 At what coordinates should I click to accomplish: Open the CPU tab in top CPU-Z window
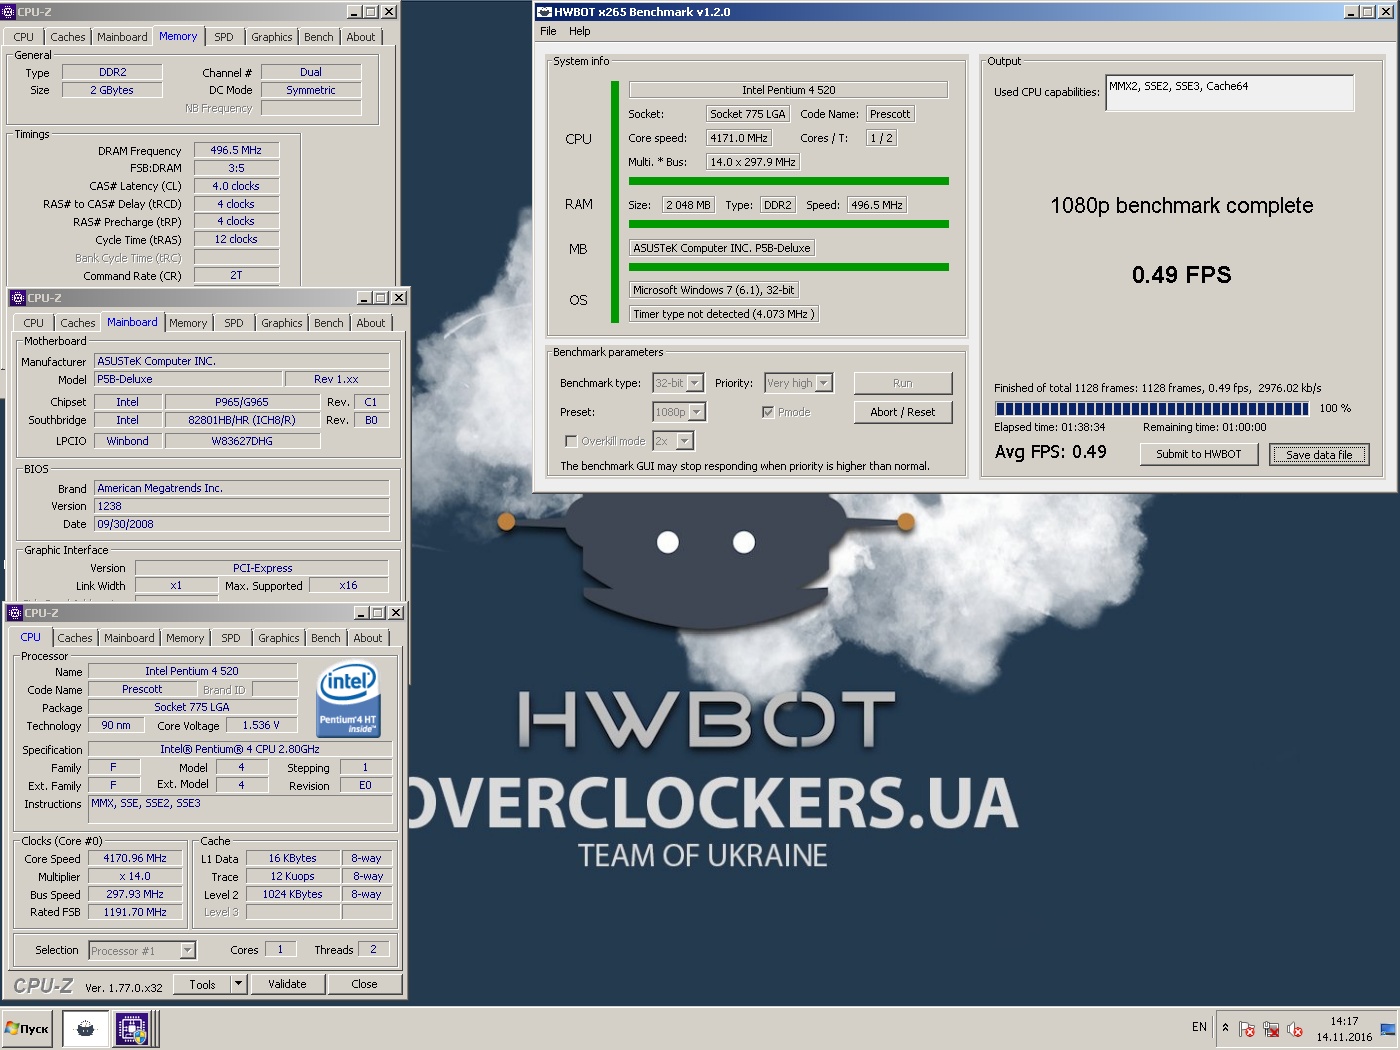pos(24,37)
